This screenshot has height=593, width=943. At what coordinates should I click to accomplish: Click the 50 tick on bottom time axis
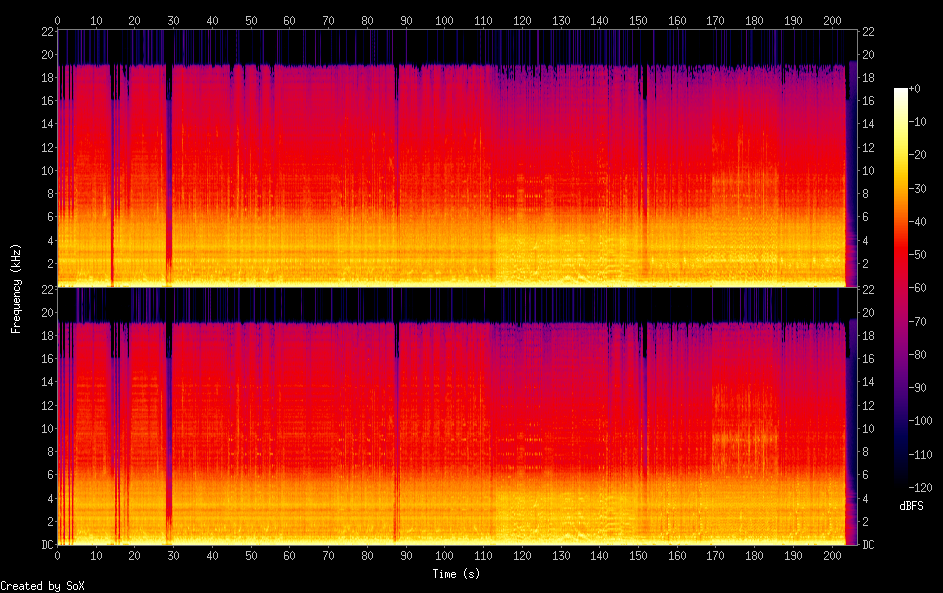pos(251,555)
